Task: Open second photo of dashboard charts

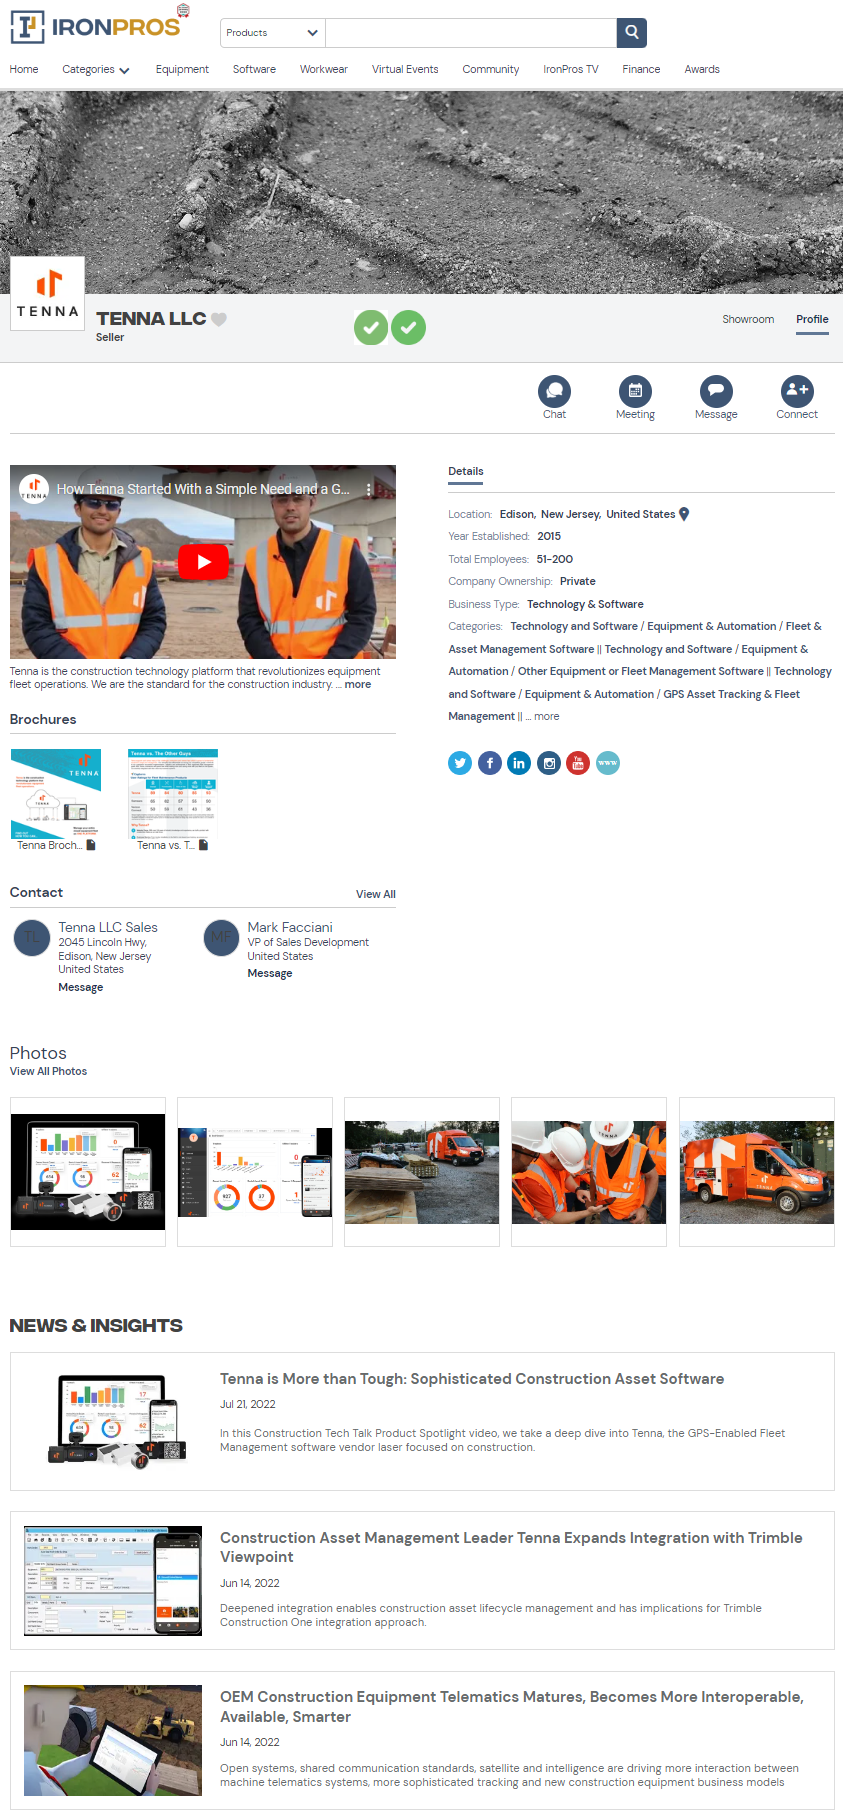Action: [x=255, y=1172]
